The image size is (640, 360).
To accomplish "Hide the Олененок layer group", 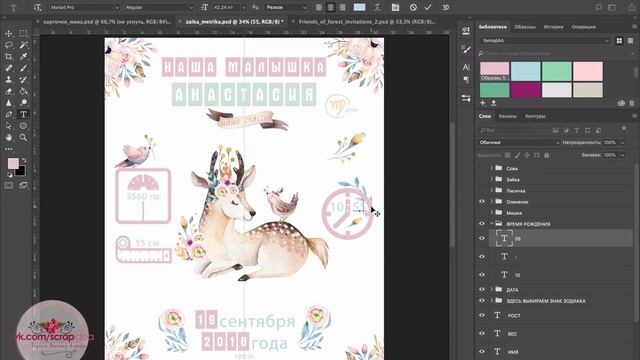I will pyautogui.click(x=482, y=202).
